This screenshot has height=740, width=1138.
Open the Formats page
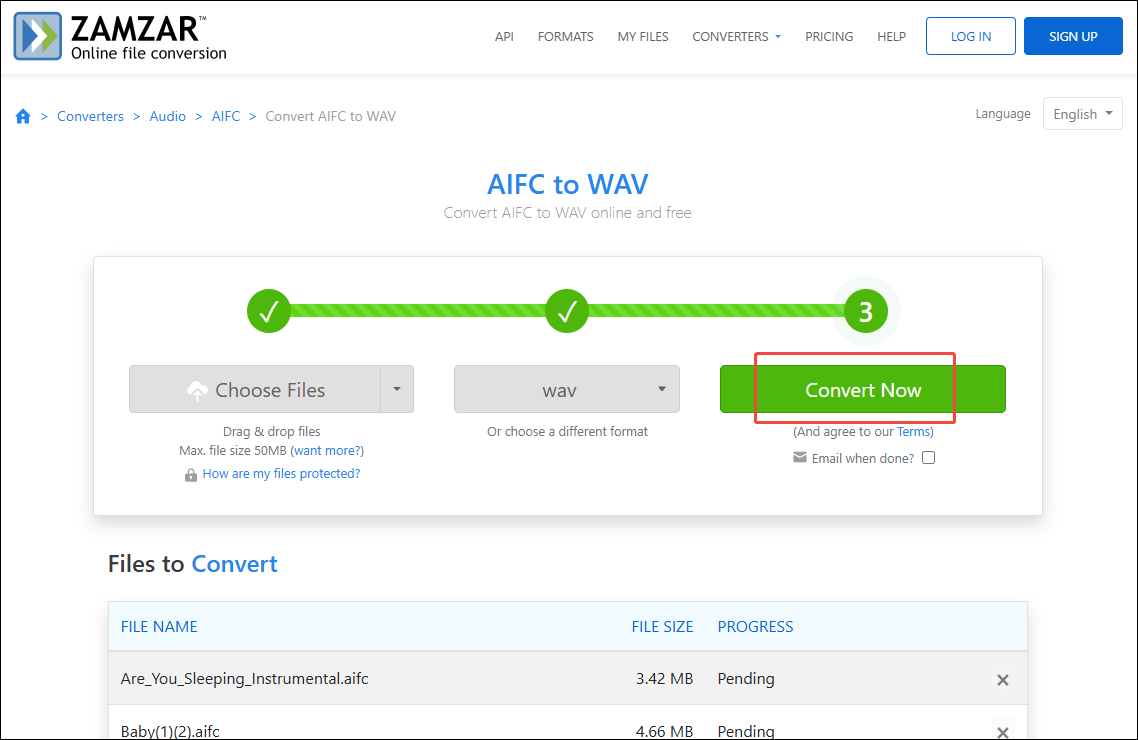(x=565, y=36)
